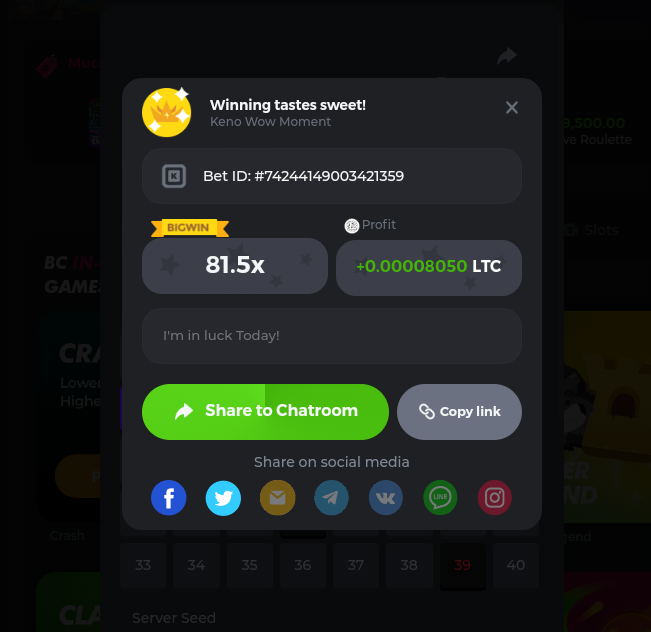Share win on Telegram

point(331,497)
